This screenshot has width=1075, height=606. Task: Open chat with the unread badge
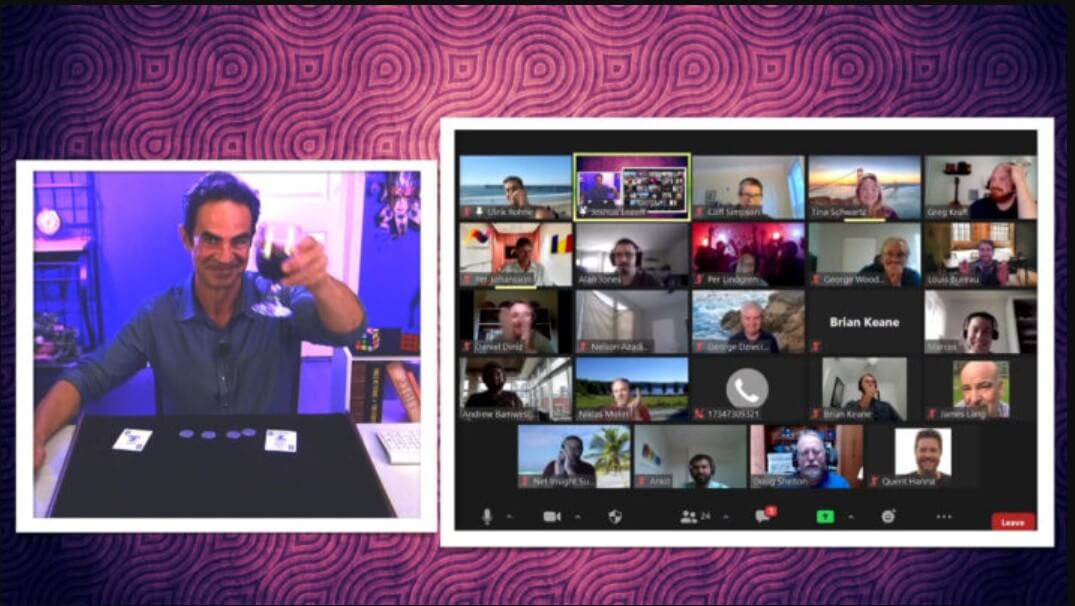(x=763, y=516)
